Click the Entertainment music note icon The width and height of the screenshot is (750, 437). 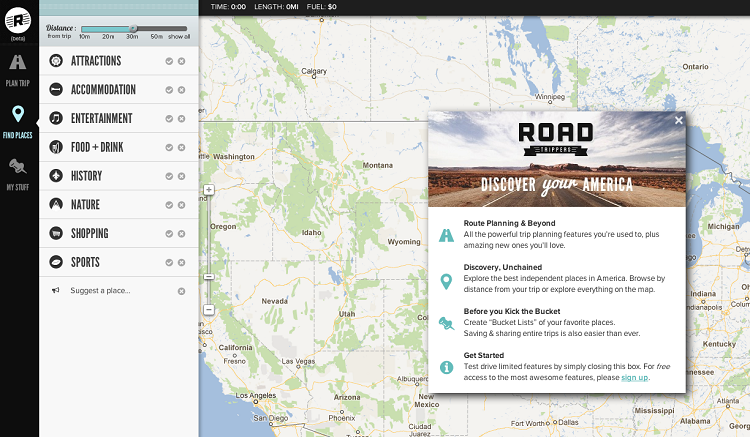(57, 118)
